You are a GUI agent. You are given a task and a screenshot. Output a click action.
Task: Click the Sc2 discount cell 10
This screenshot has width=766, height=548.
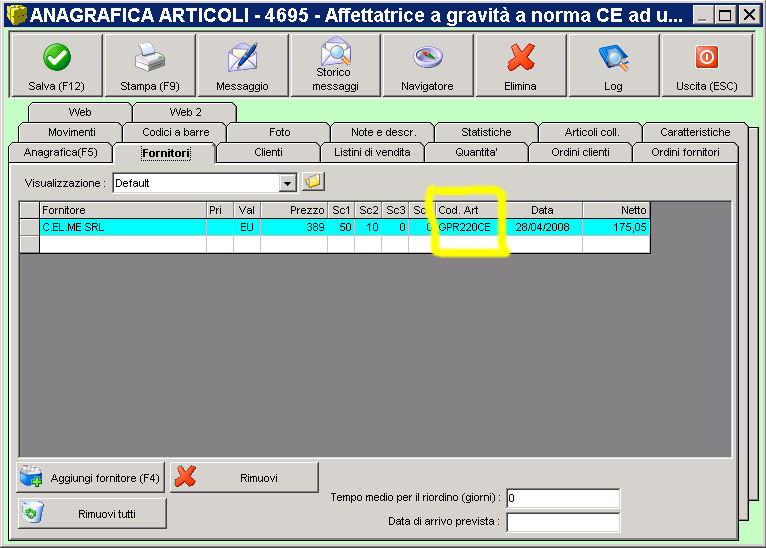pos(368,227)
